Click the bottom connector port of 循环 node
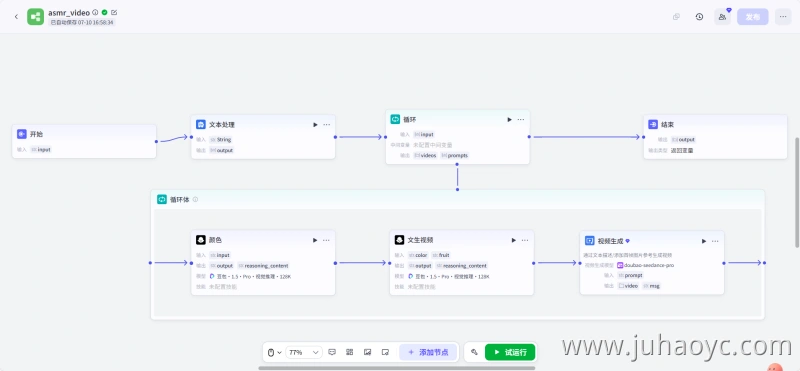This screenshot has height=371, width=800. (x=457, y=164)
